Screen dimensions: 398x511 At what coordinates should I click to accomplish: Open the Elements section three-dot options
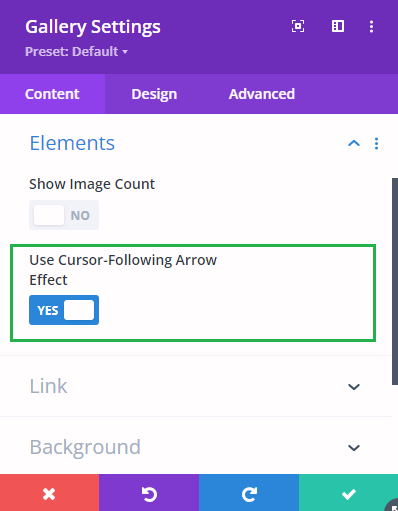376,144
